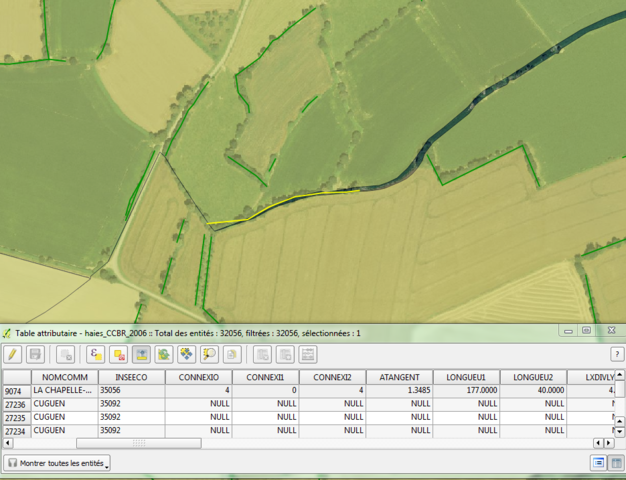The height and width of the screenshot is (480, 626).
Task: Click CUGUEN cell in row 27235
Action: coord(65,417)
